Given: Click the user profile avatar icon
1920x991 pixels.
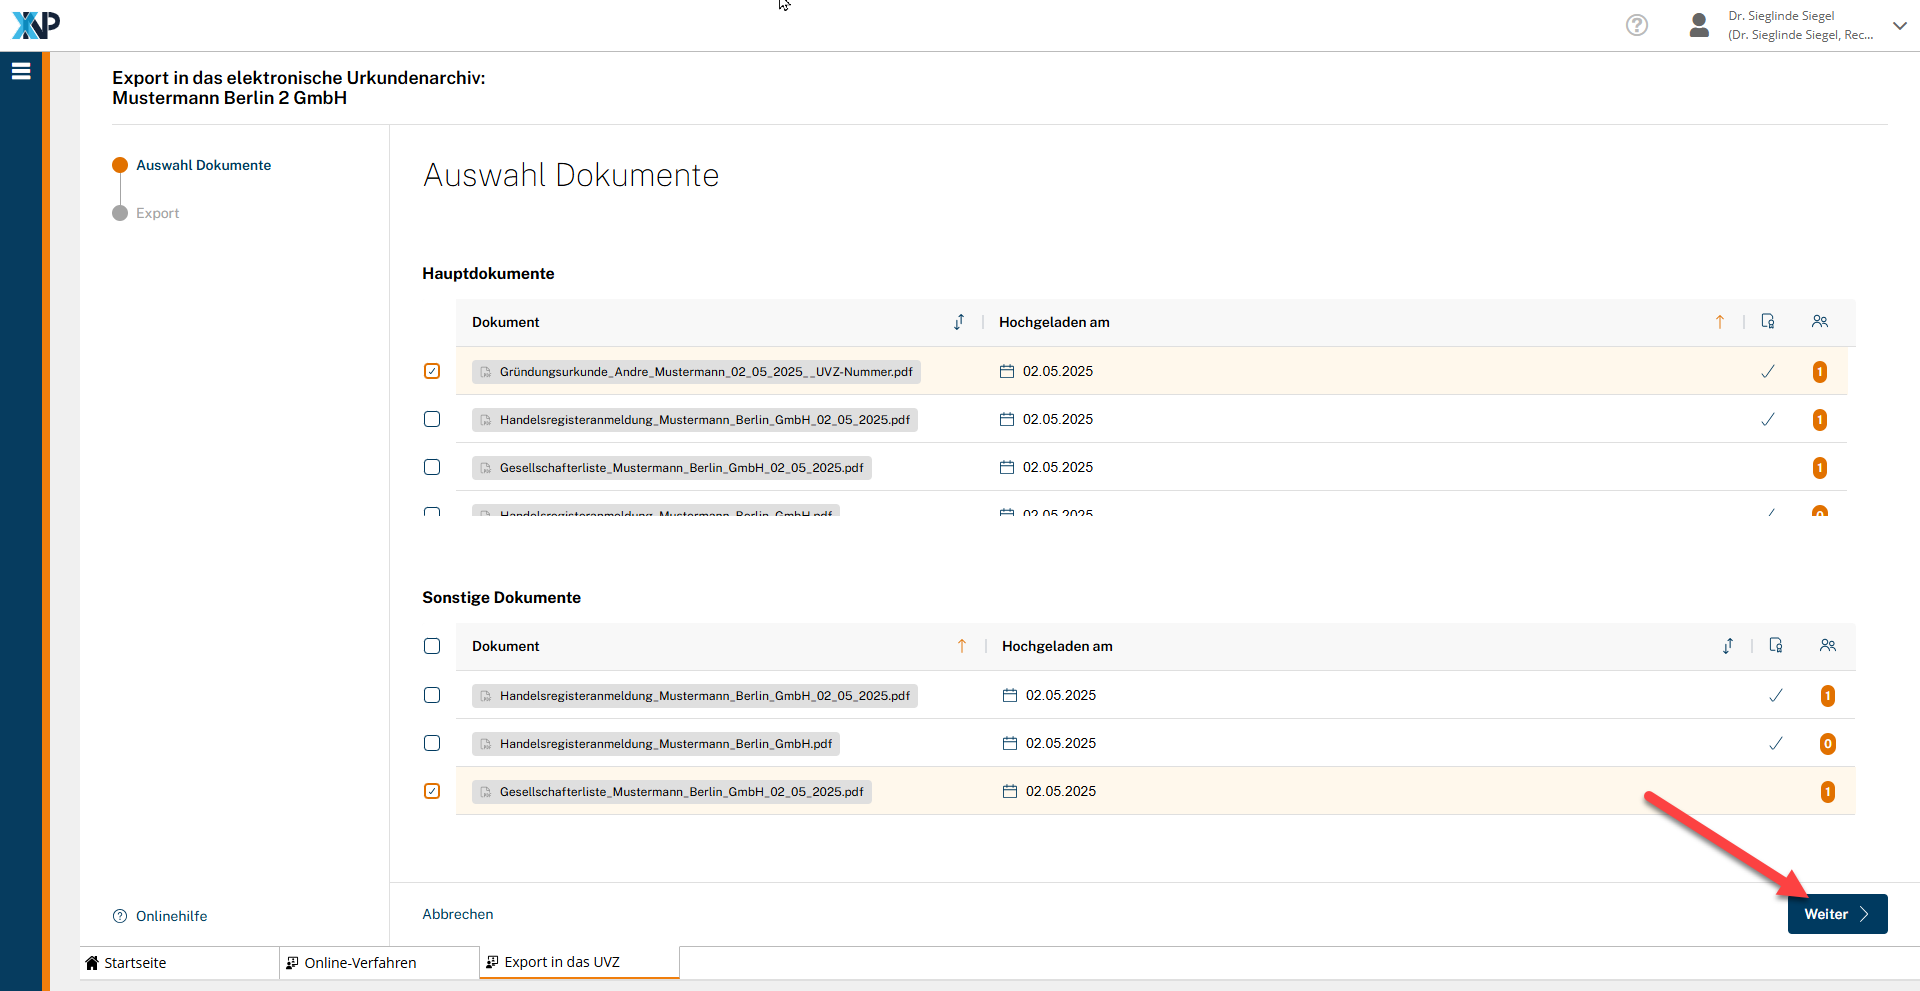Looking at the screenshot, I should point(1698,25).
